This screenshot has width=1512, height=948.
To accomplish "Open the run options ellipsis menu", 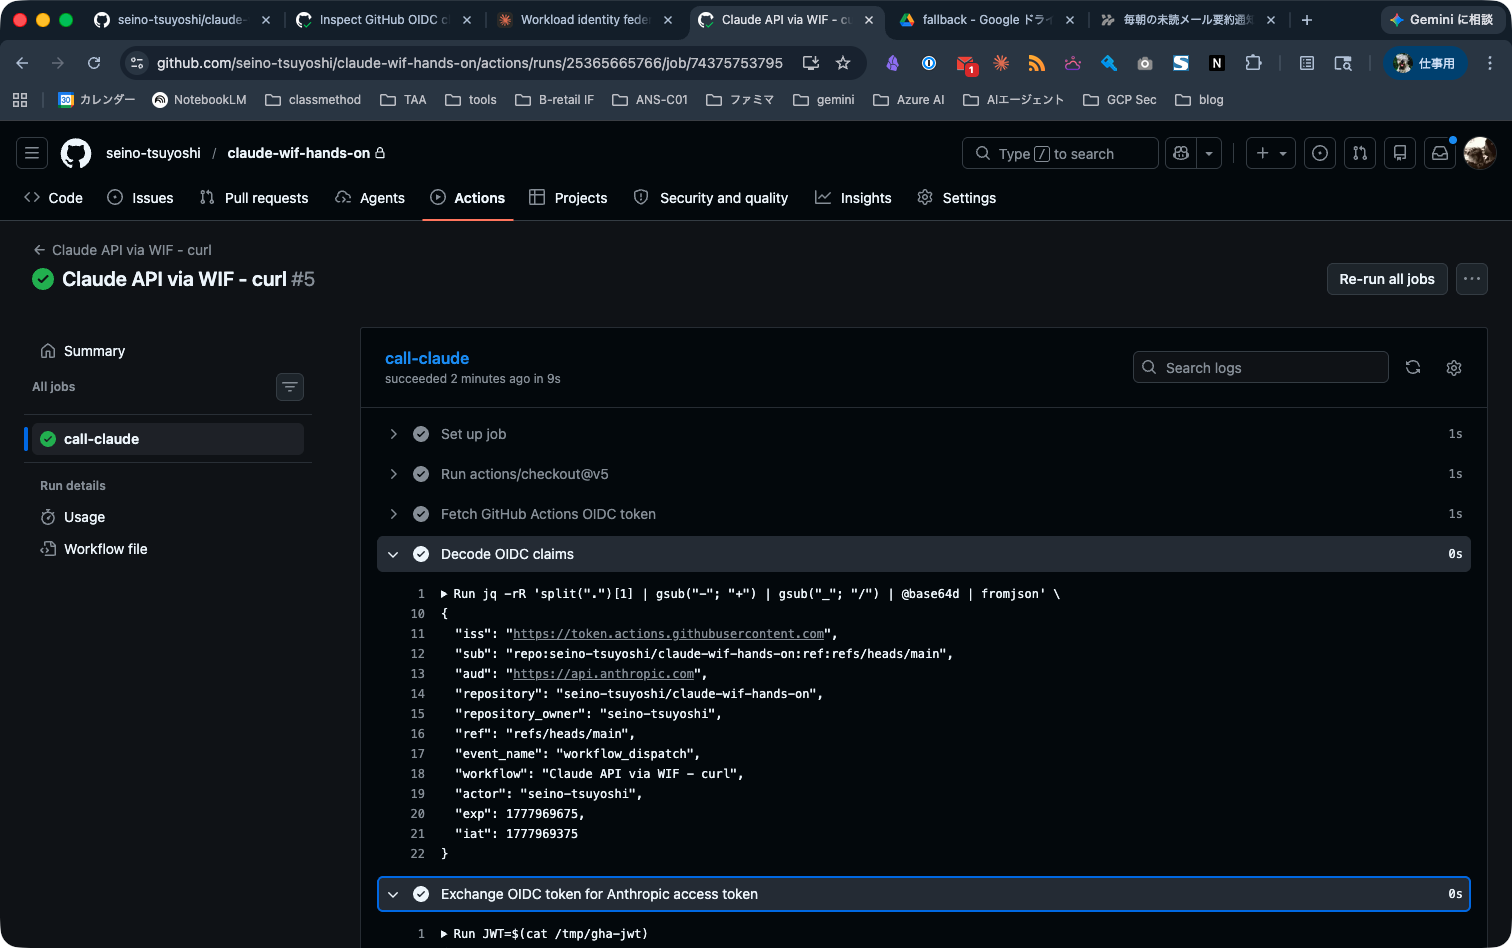I will [1472, 279].
